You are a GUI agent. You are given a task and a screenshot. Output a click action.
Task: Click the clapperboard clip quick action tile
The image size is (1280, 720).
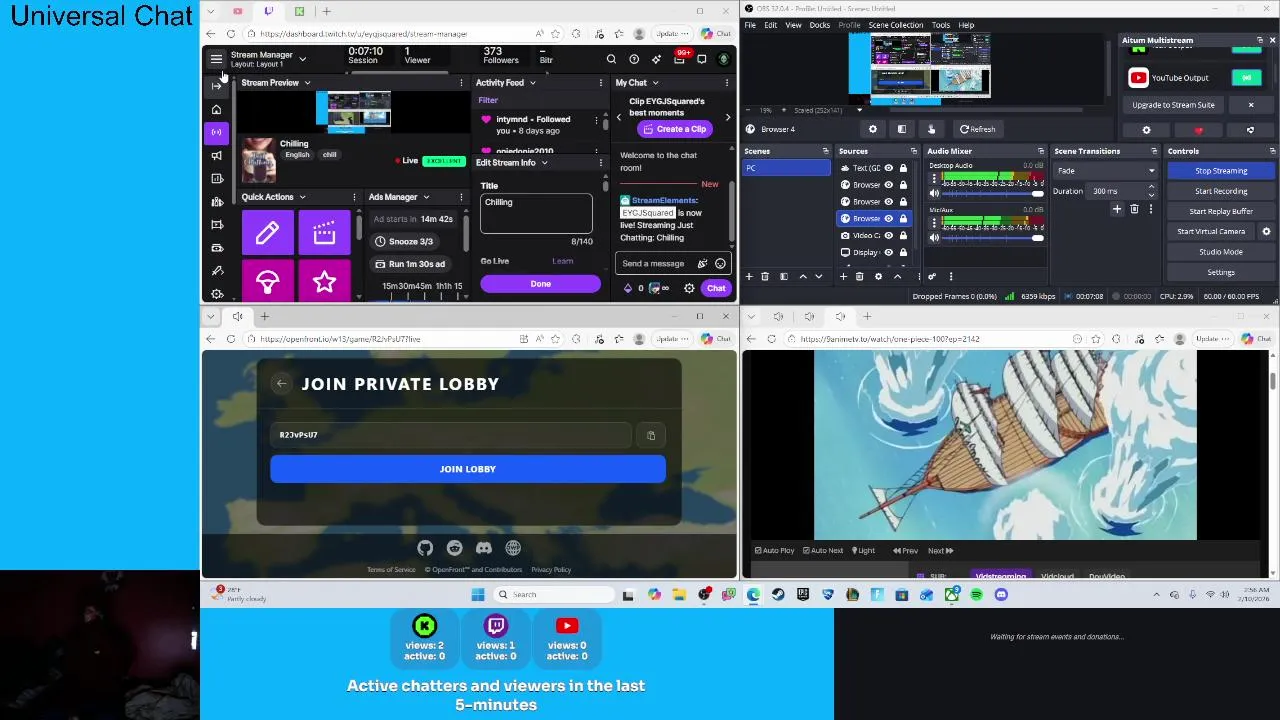pos(324,233)
